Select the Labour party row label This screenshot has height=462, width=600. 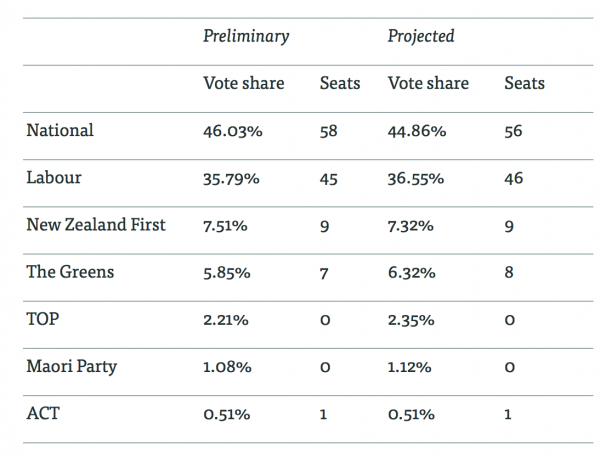click(54, 178)
